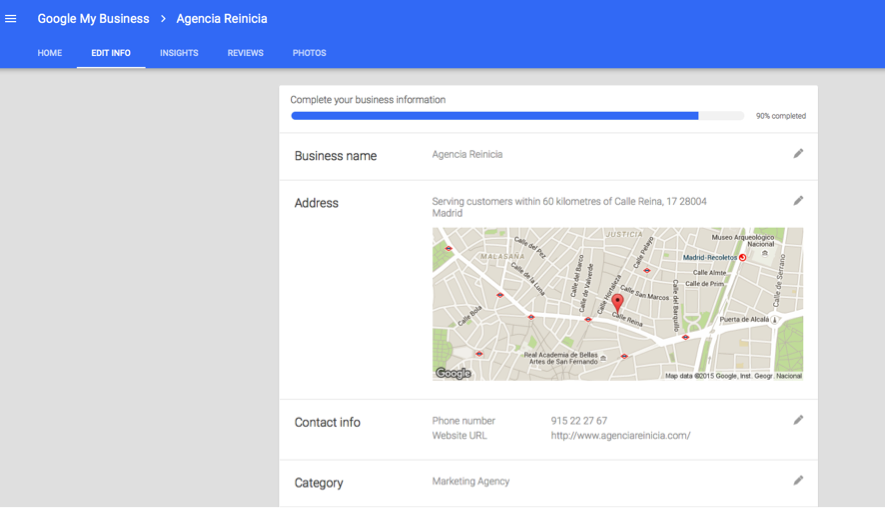The width and height of the screenshot is (886, 508).
Task: Click the Address row pencil edit icon
Action: tap(798, 201)
